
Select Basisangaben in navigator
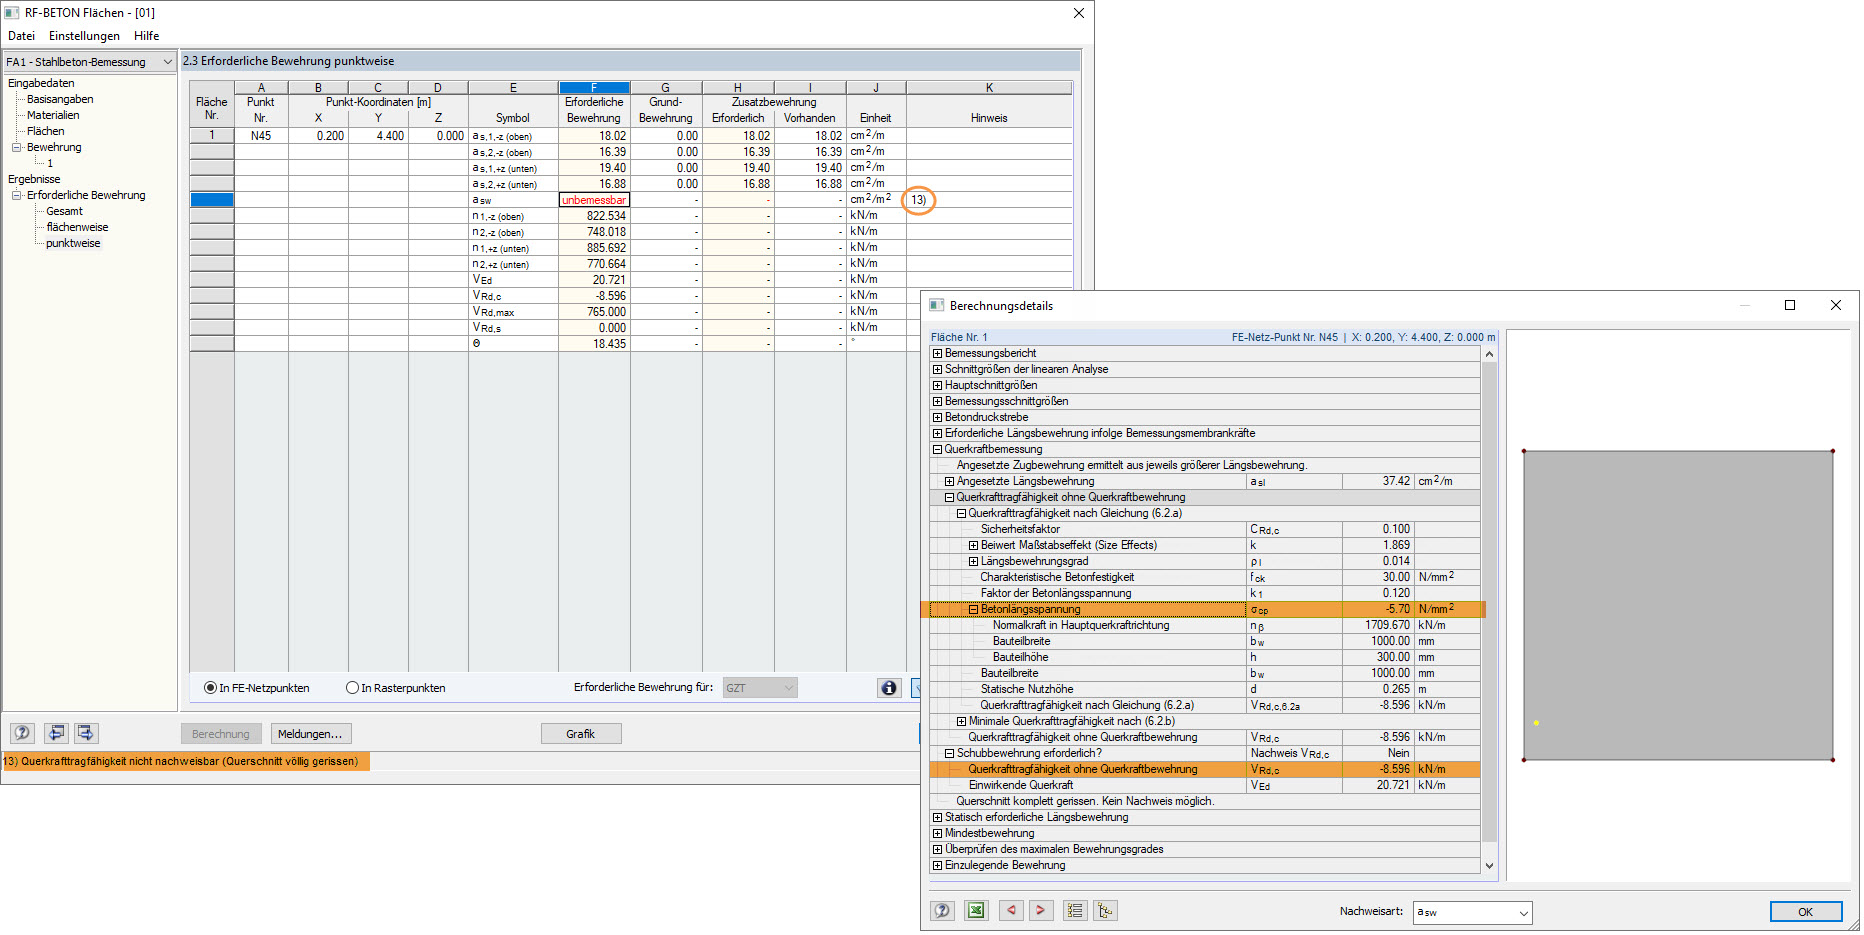pos(60,99)
